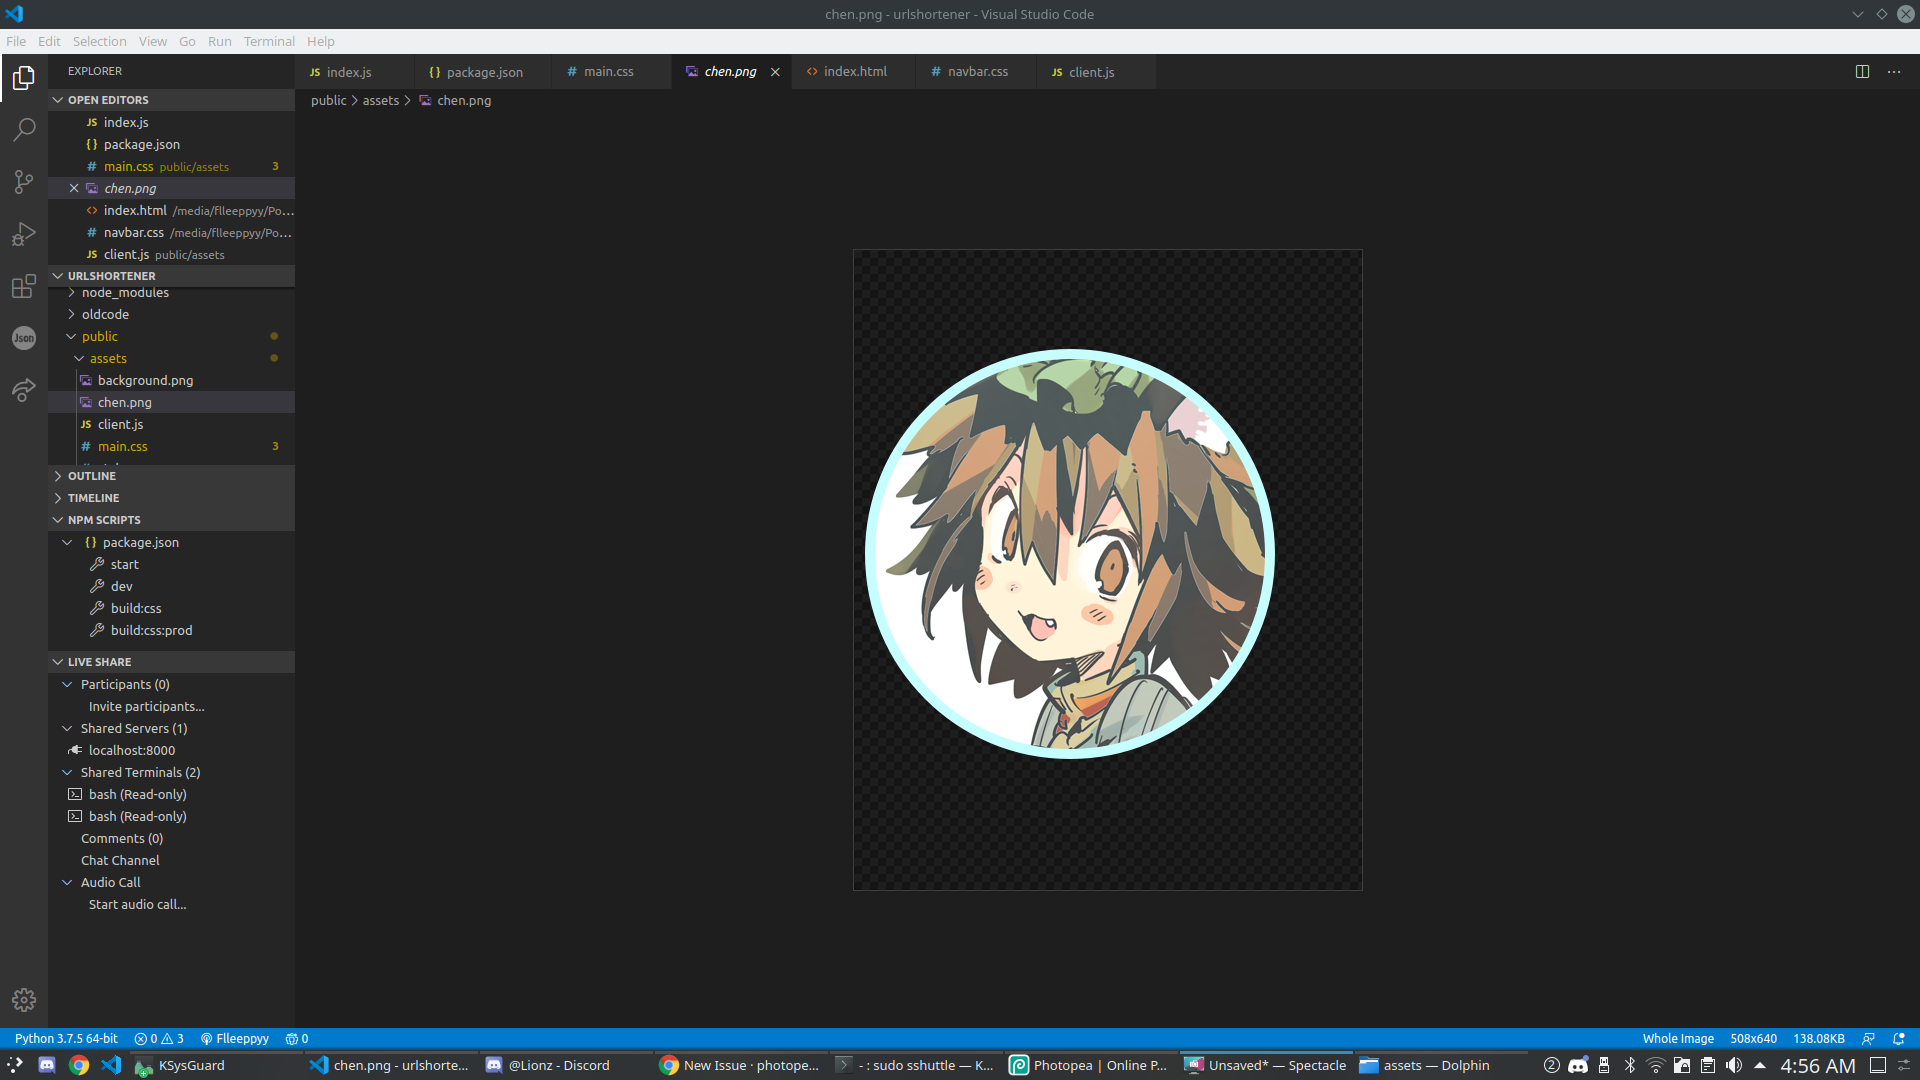Open the KDE application launcher

tap(15, 1065)
